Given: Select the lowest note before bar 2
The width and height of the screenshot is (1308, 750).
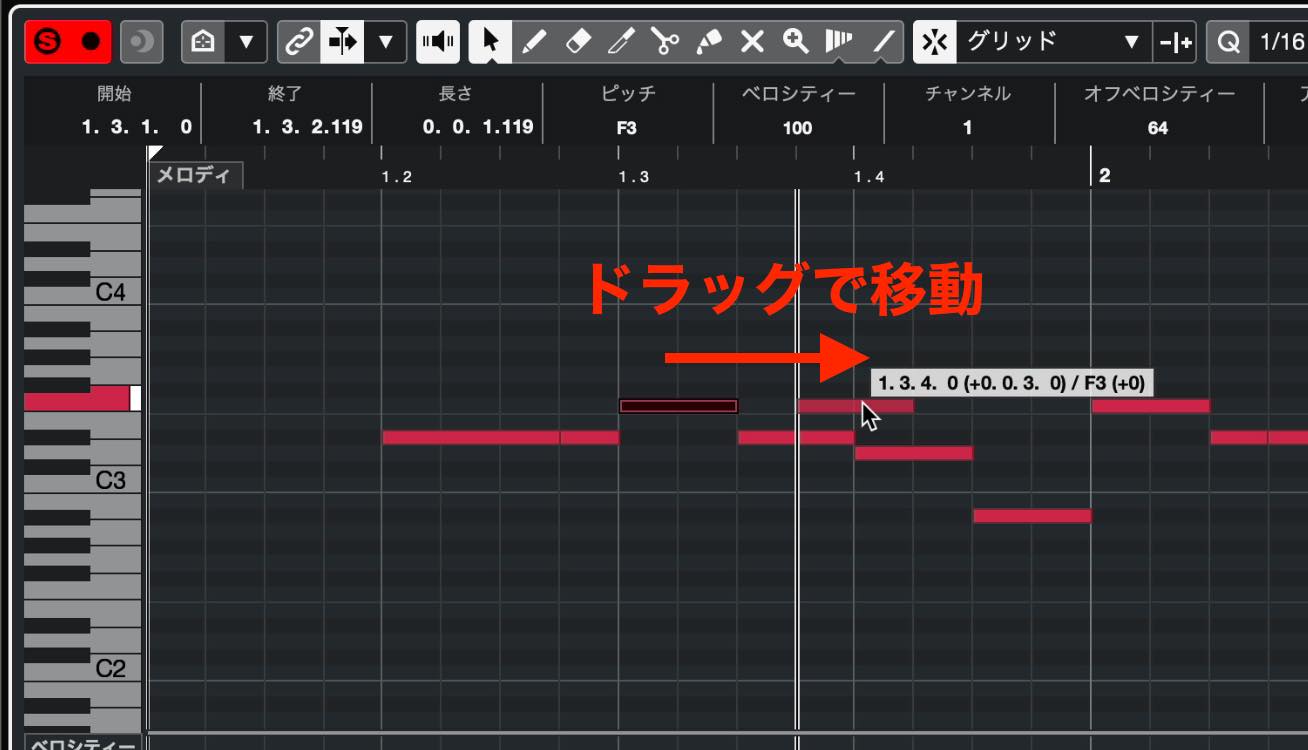Looking at the screenshot, I should pos(1032,516).
